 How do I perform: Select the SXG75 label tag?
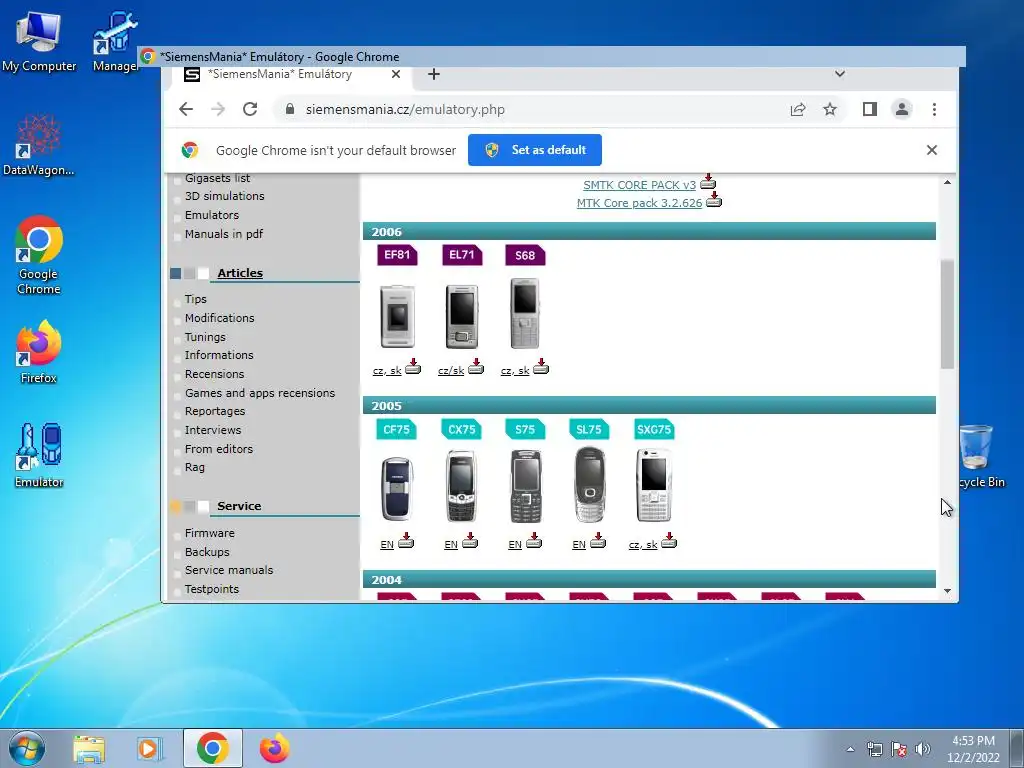pyautogui.click(x=654, y=429)
